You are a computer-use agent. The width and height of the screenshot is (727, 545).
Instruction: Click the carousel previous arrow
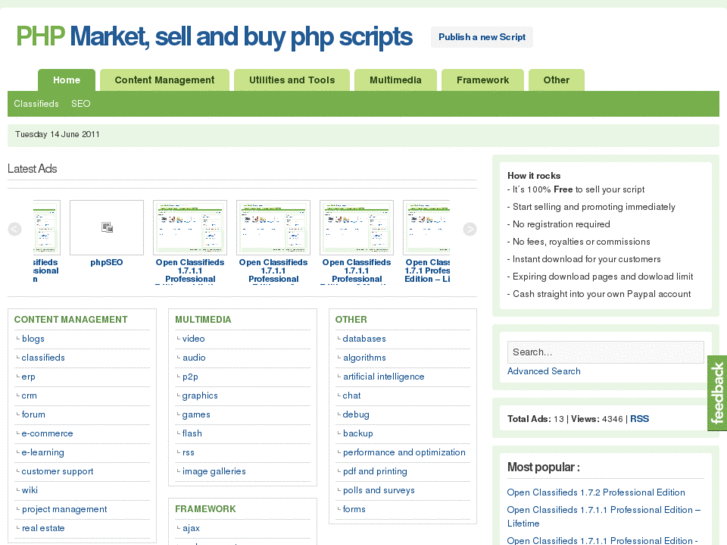coord(15,229)
